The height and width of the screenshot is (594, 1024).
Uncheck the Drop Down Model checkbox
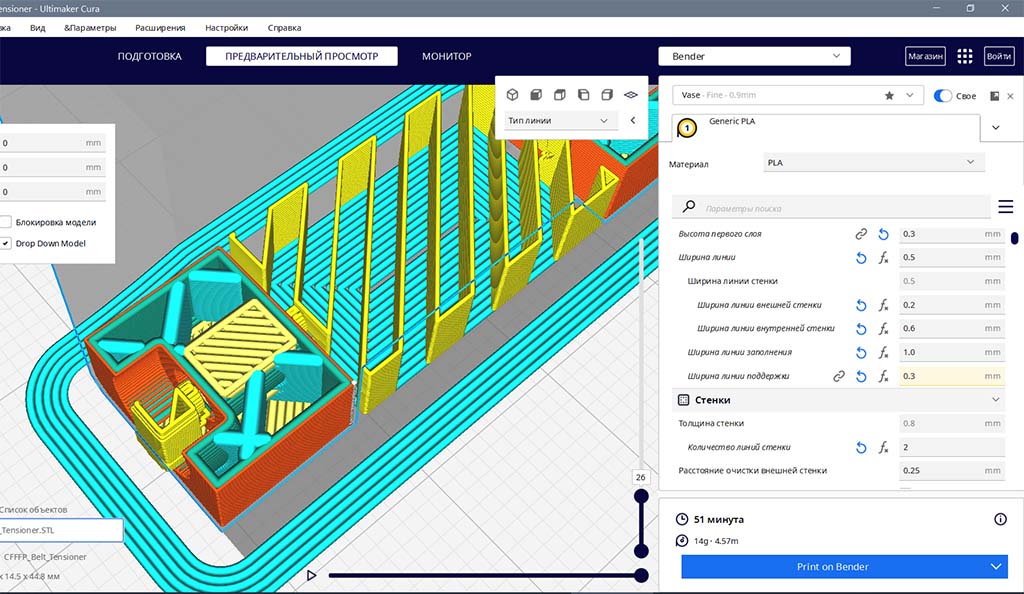(6, 243)
